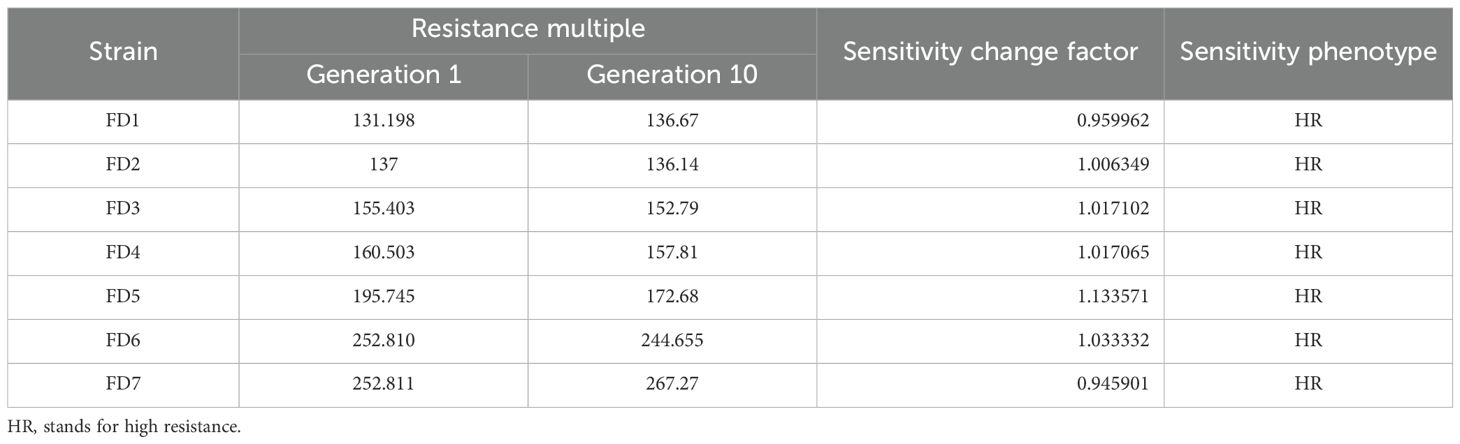Image resolution: width=1460 pixels, height=444 pixels.
Task: Click the HR phenotype cell in the FD6 row
Action: tap(1308, 341)
